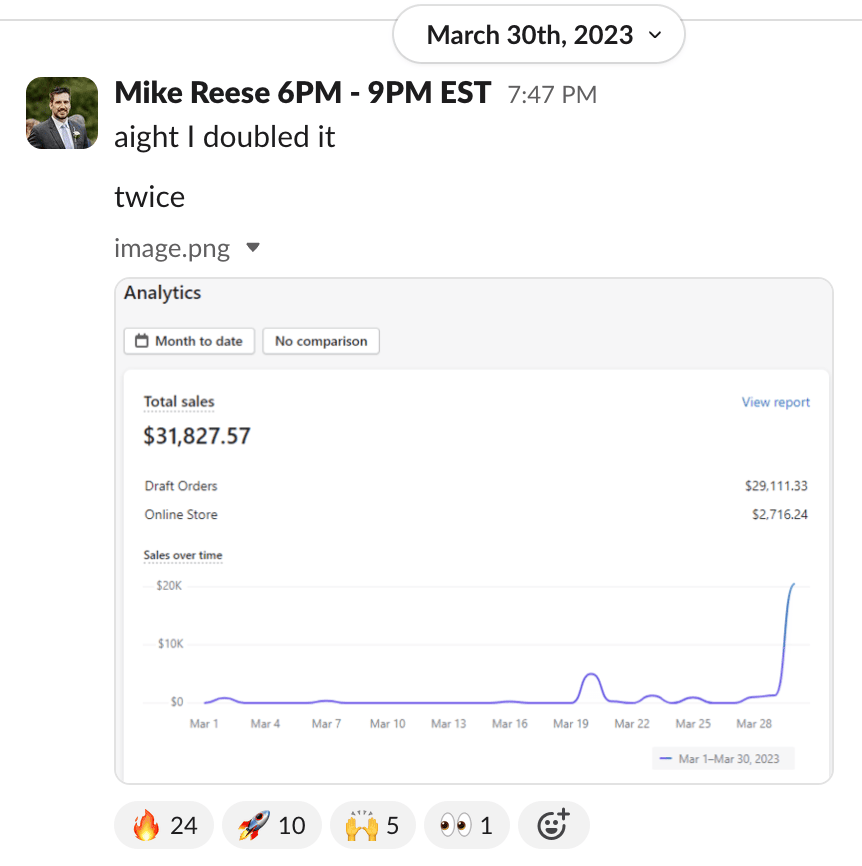Viewport: 862px width, 866px height.
Task: Click the add reaction smiley icon
Action: coord(553,825)
